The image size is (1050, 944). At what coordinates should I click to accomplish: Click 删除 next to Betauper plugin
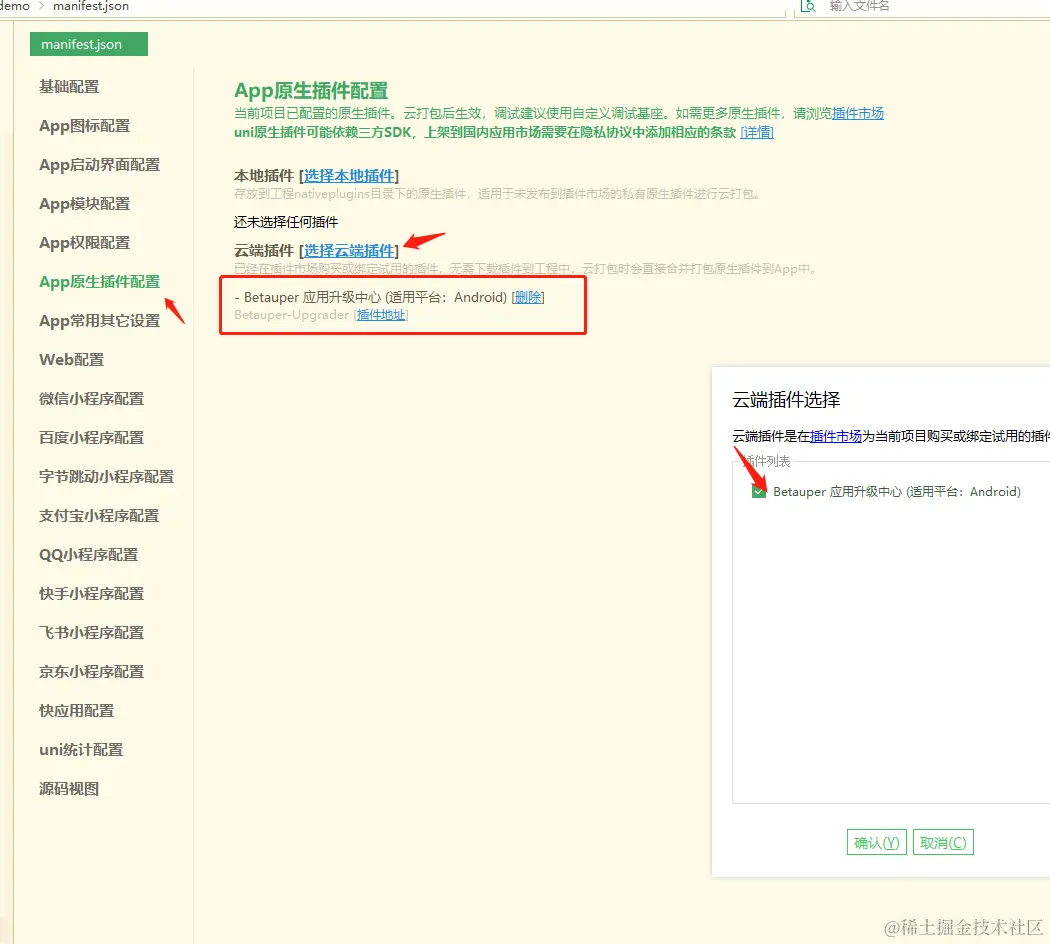[x=528, y=297]
